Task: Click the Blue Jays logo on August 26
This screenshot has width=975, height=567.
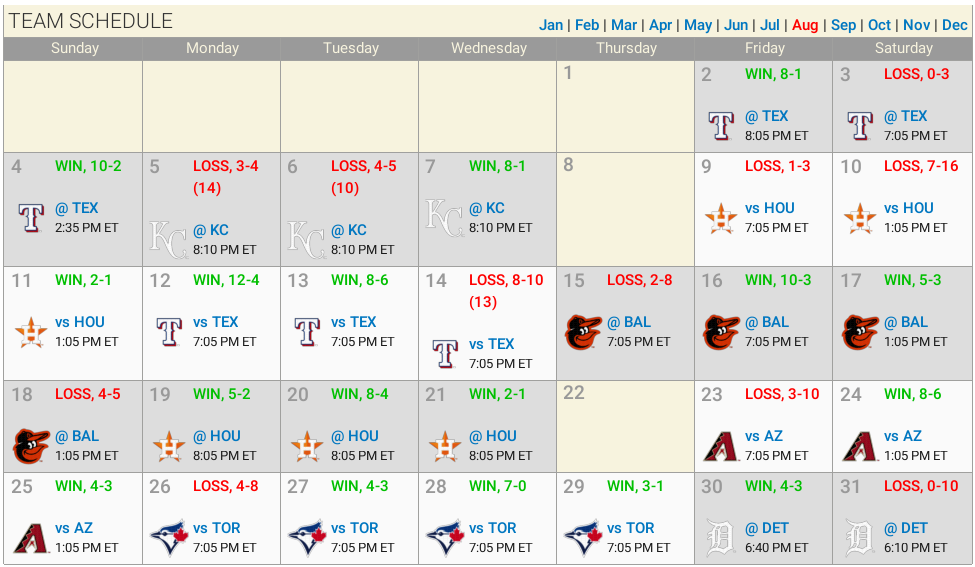Action: (169, 537)
